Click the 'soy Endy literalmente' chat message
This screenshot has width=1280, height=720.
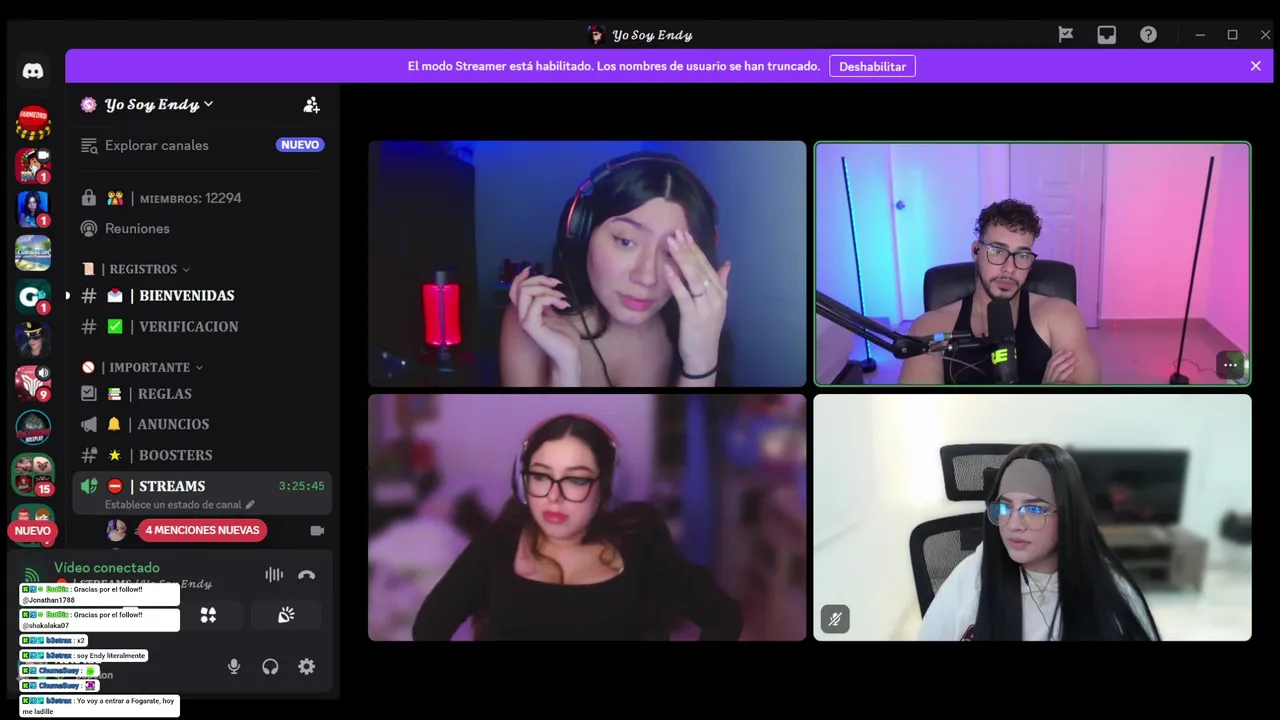[x=84, y=655]
